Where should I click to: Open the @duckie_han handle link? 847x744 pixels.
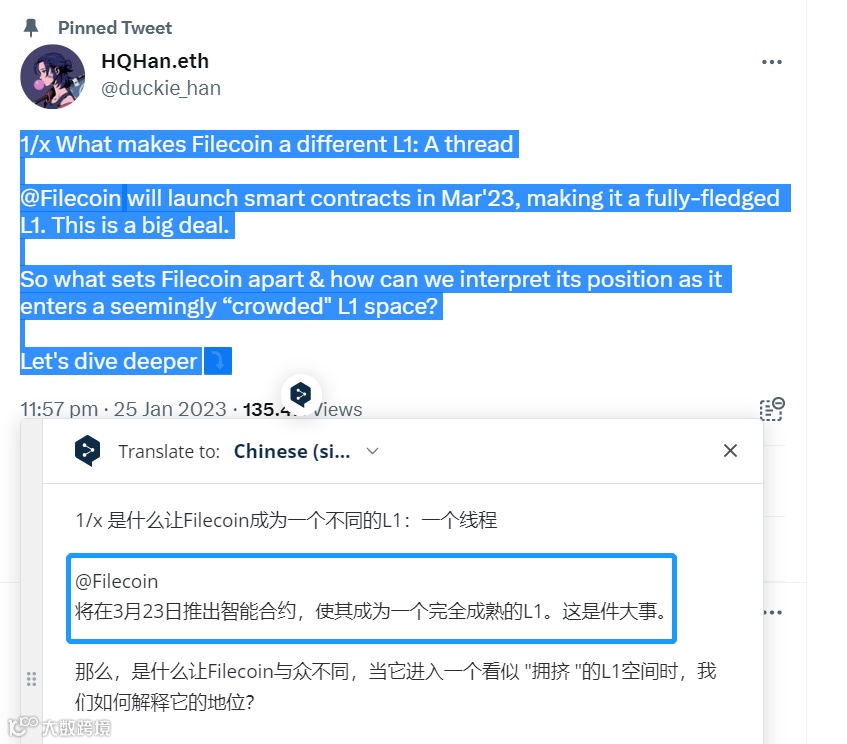click(x=161, y=88)
